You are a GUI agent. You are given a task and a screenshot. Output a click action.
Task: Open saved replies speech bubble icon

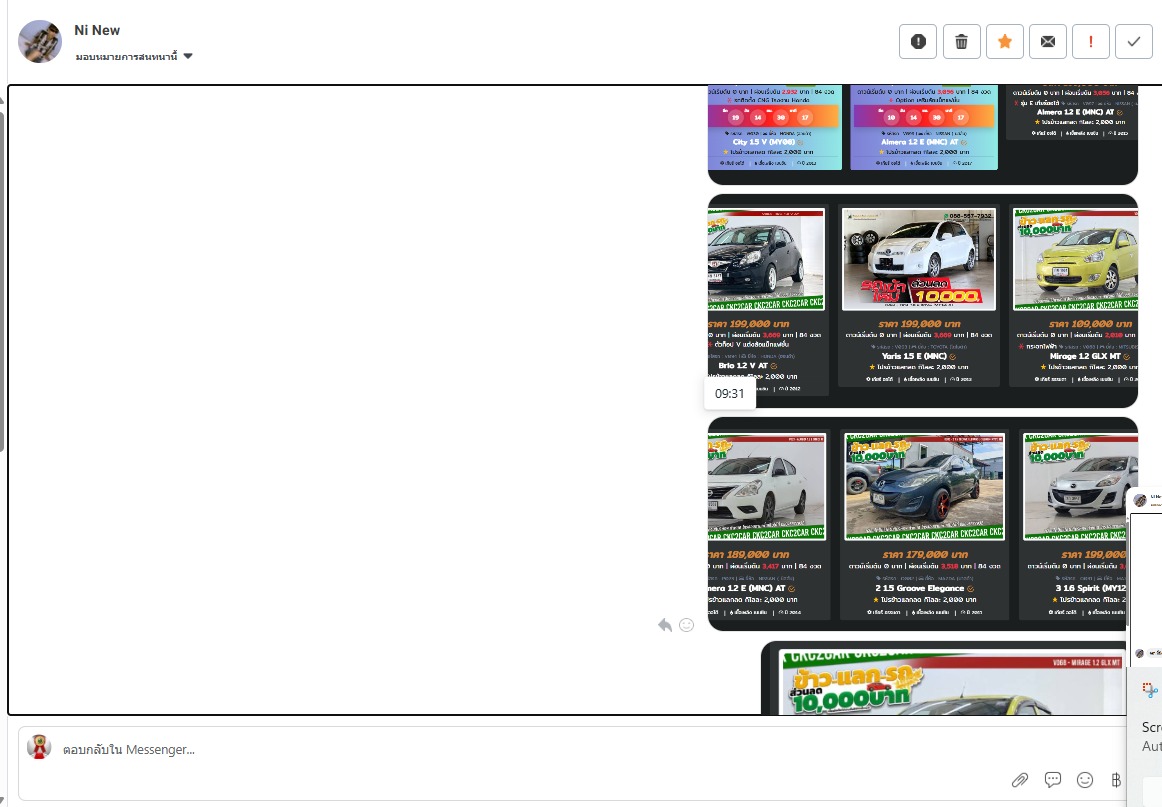[x=1052, y=780]
